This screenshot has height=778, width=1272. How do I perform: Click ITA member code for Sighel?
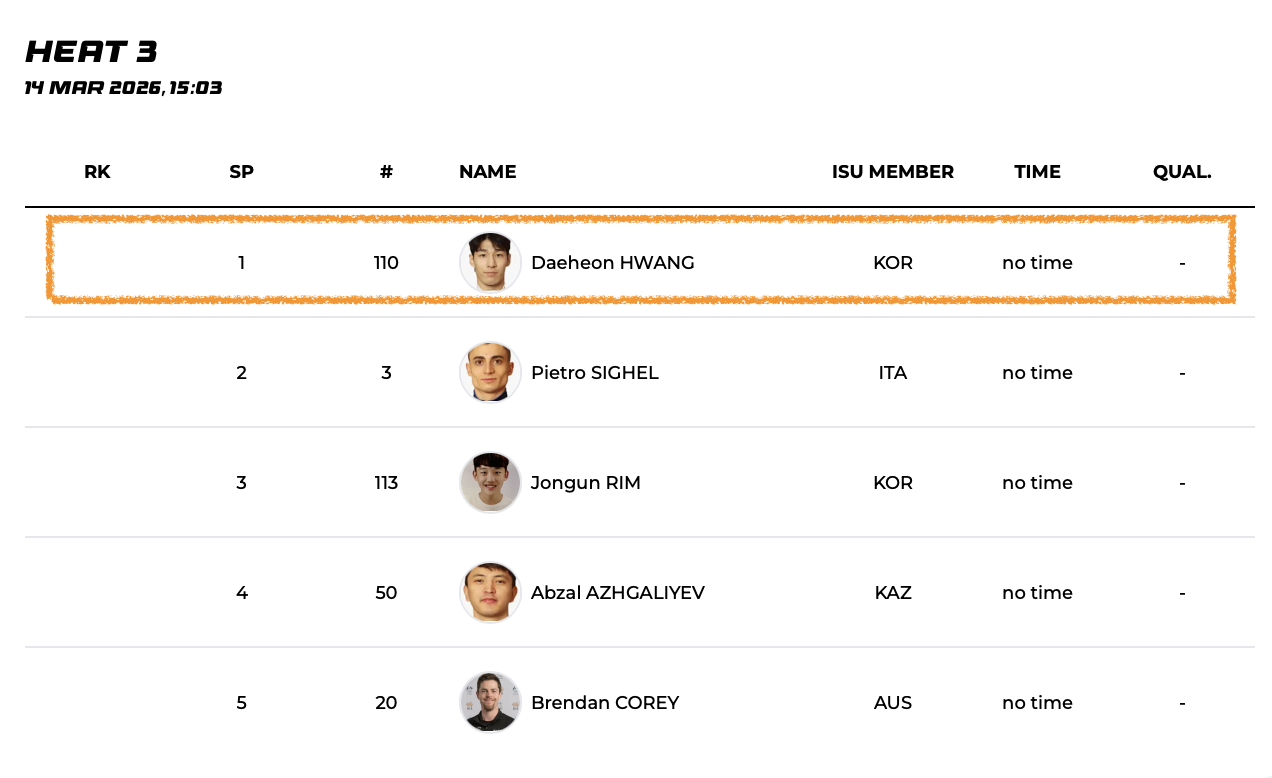tap(892, 373)
